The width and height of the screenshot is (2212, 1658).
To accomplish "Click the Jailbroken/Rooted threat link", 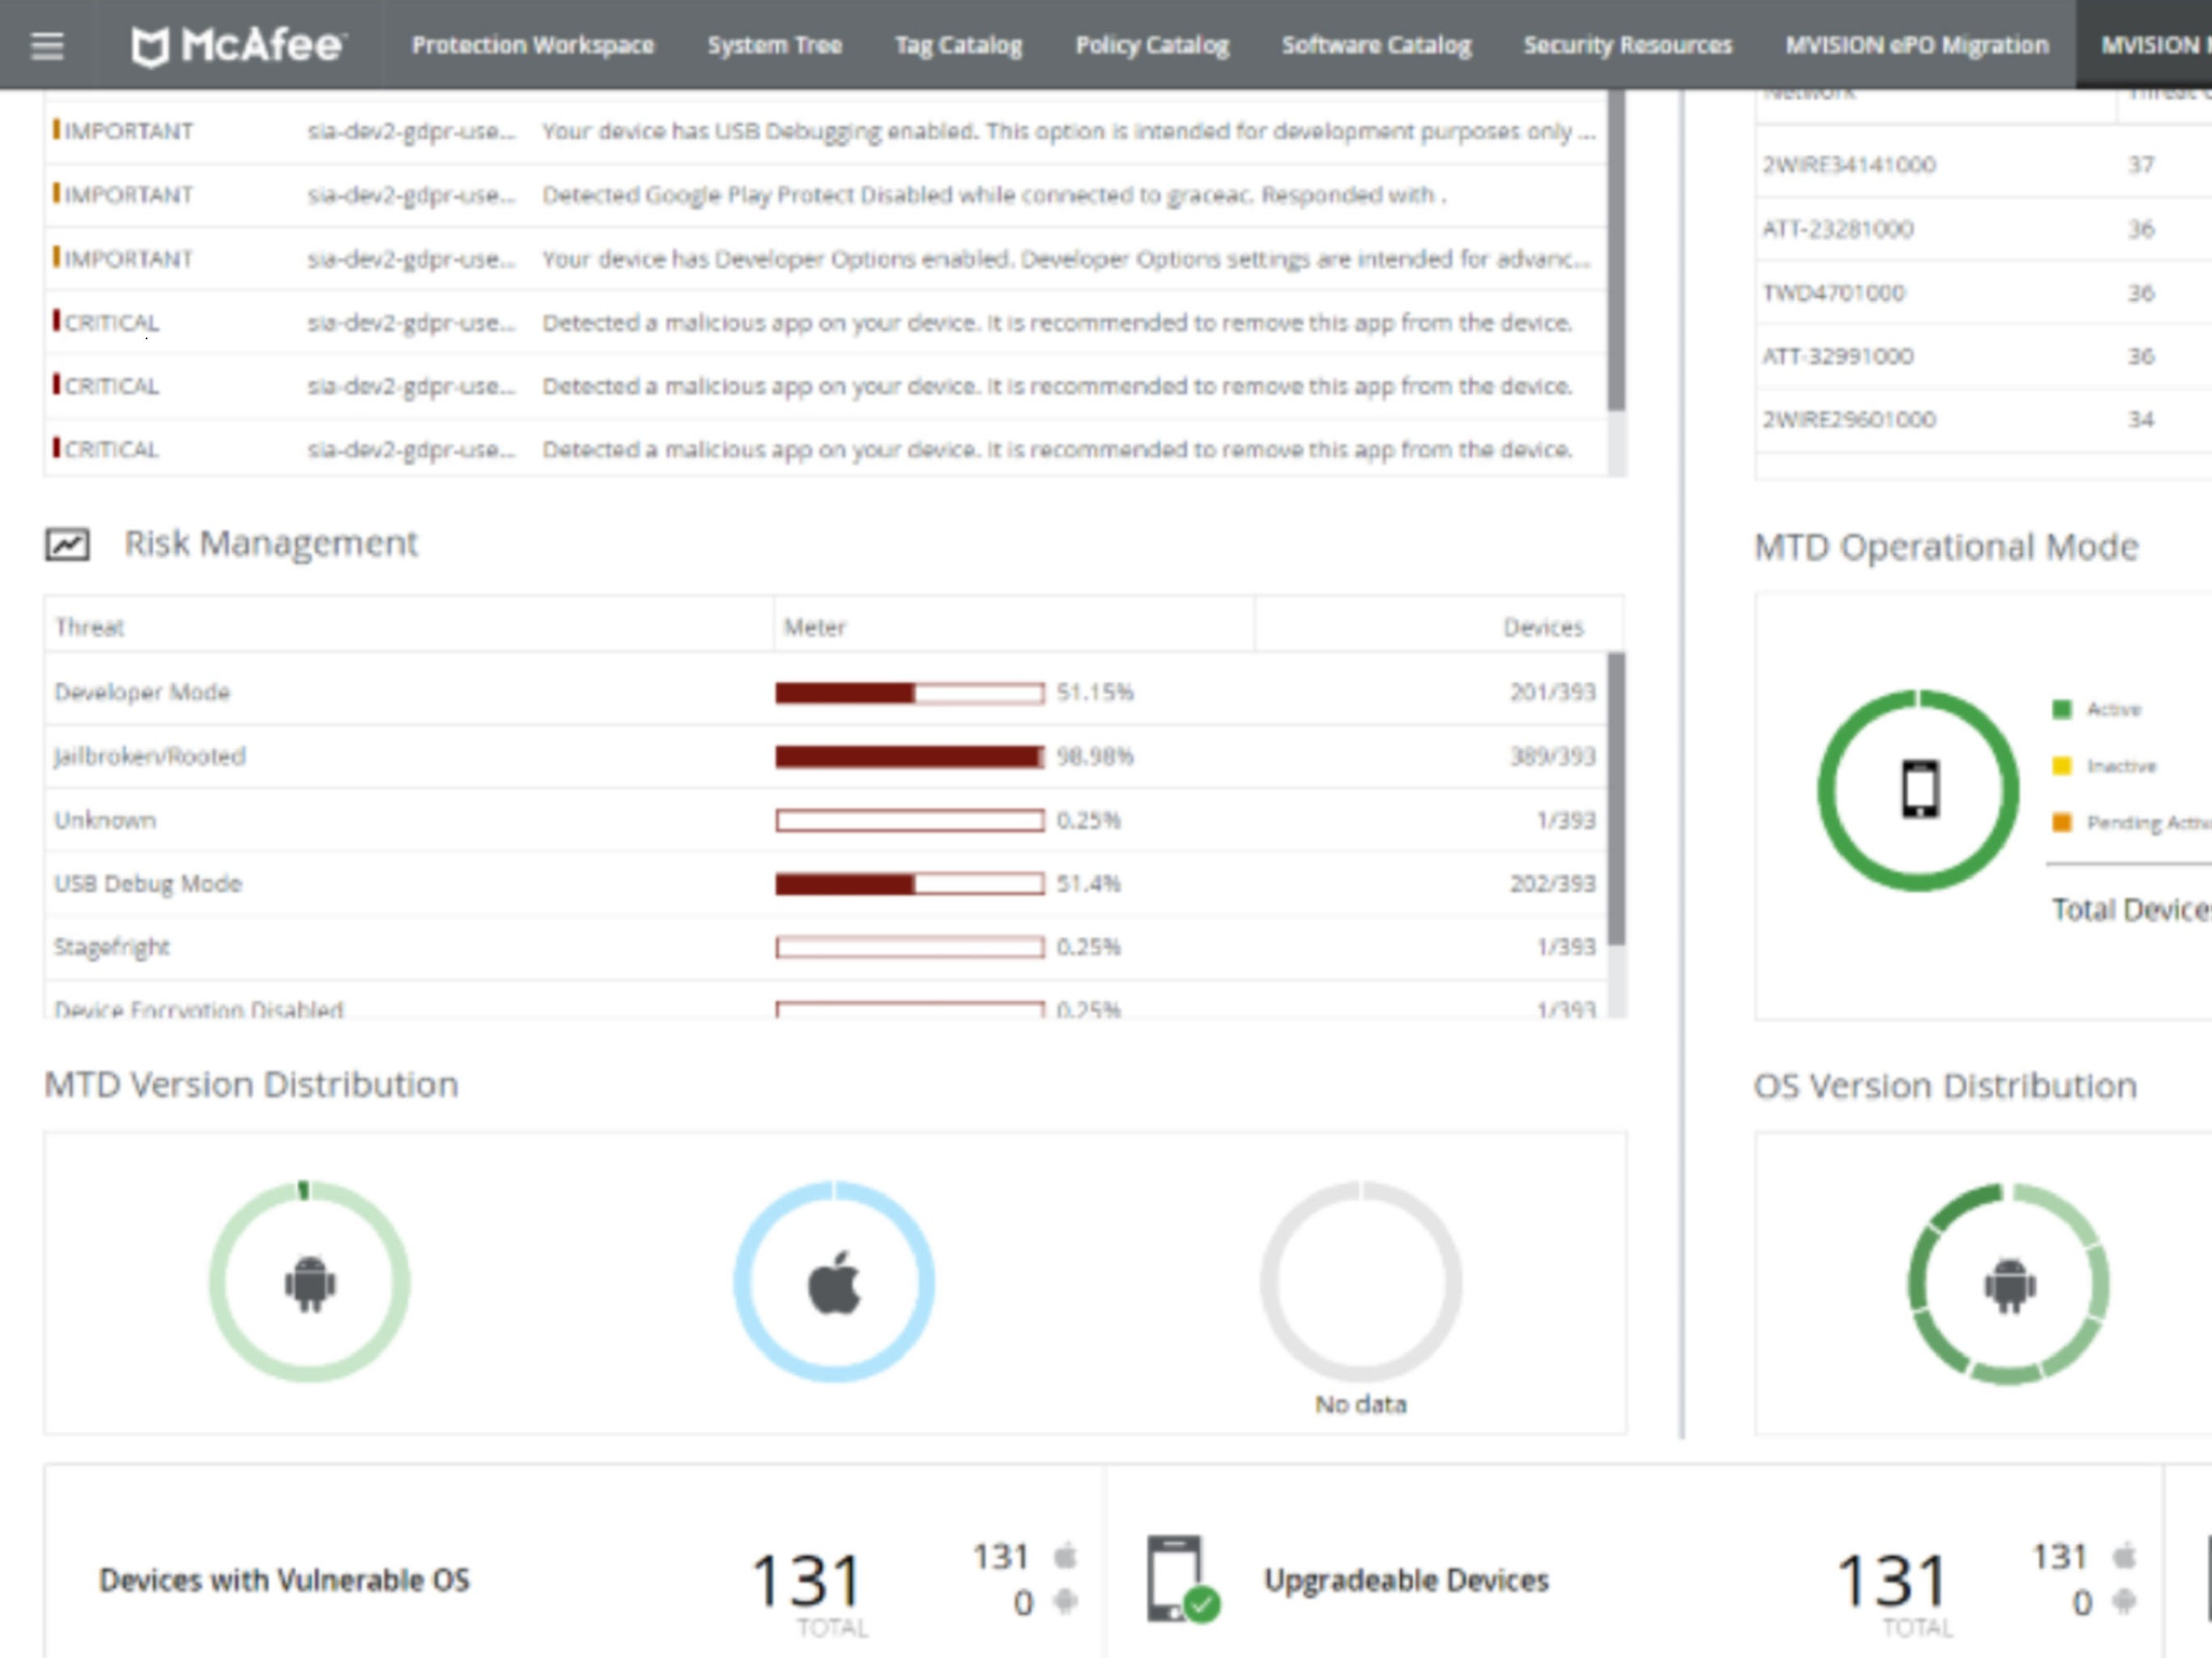I will click(150, 756).
